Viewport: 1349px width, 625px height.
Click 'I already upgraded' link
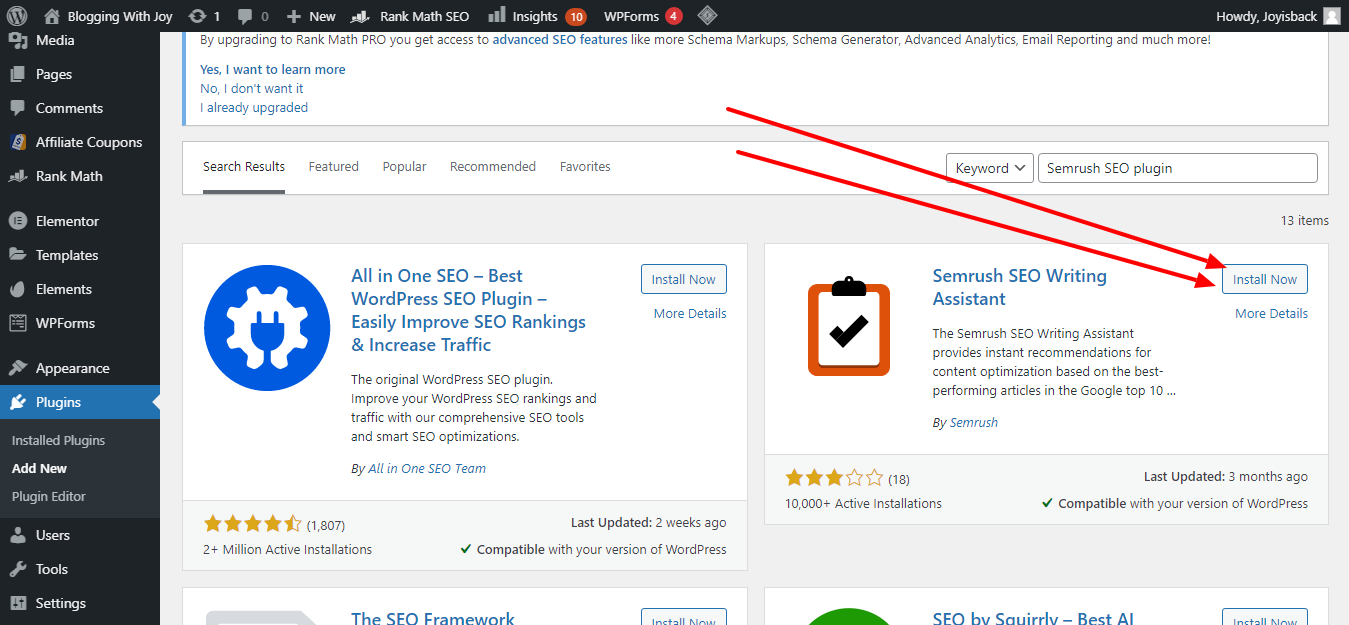(x=254, y=107)
